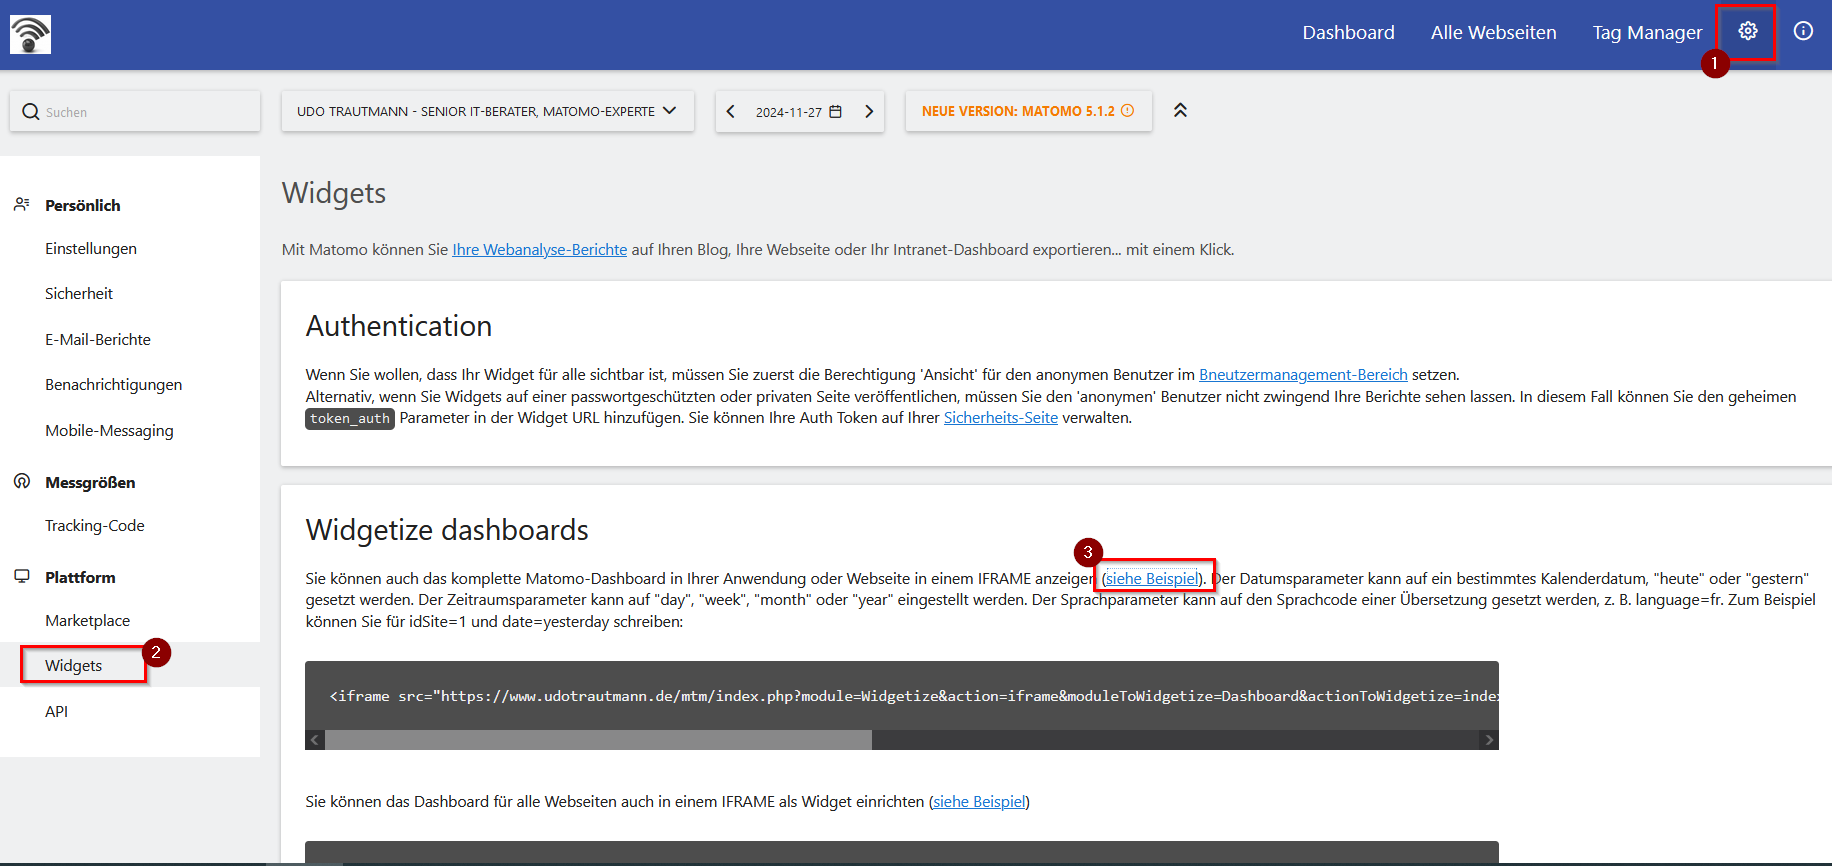This screenshot has width=1832, height=866.
Task: Go to next date with right arrow
Action: click(x=869, y=111)
